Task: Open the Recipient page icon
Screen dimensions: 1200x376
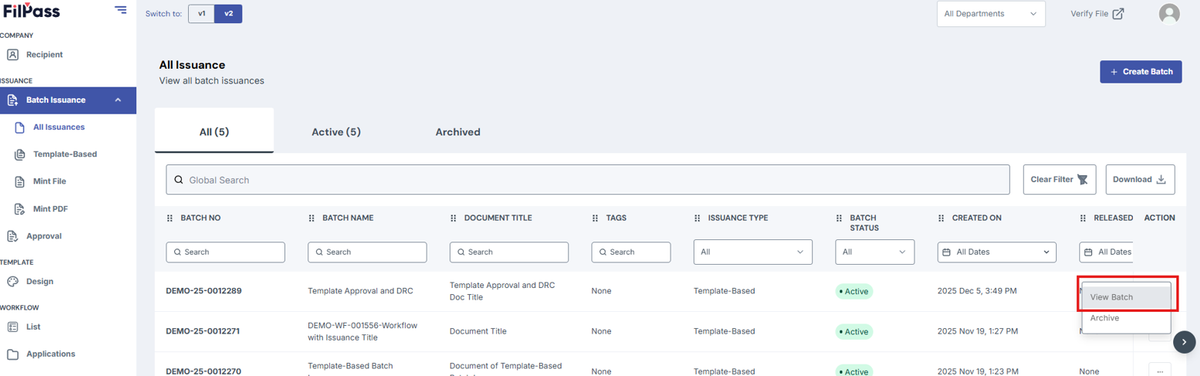Action: tap(13, 54)
